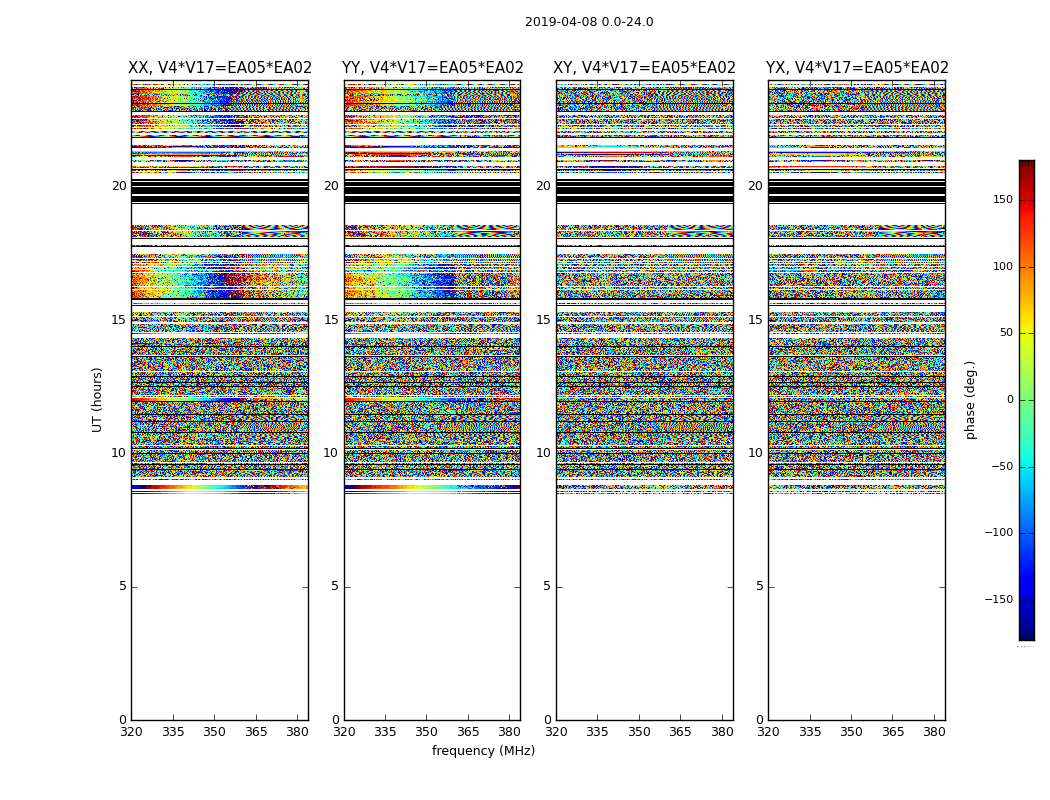This screenshot has width=1050, height=800.
Task: Click the YY phase waterfall plot
Action: pos(432,400)
